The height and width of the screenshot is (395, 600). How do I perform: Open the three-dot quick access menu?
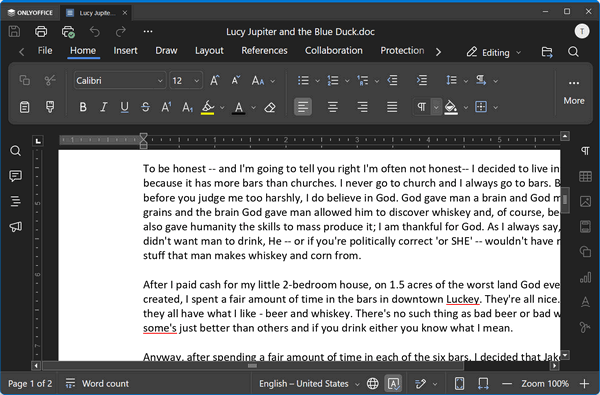tap(148, 31)
